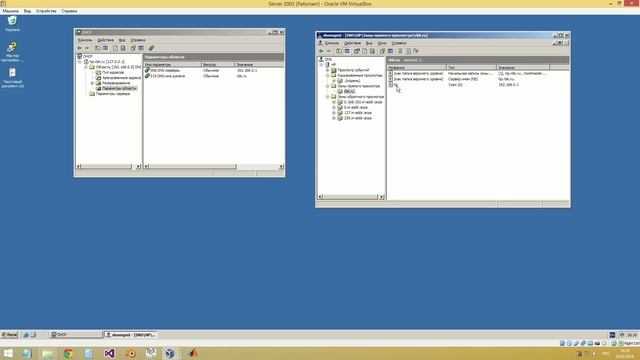Switch to DHCP button in guest taskbar
The height and width of the screenshot is (360, 640).
(76, 335)
